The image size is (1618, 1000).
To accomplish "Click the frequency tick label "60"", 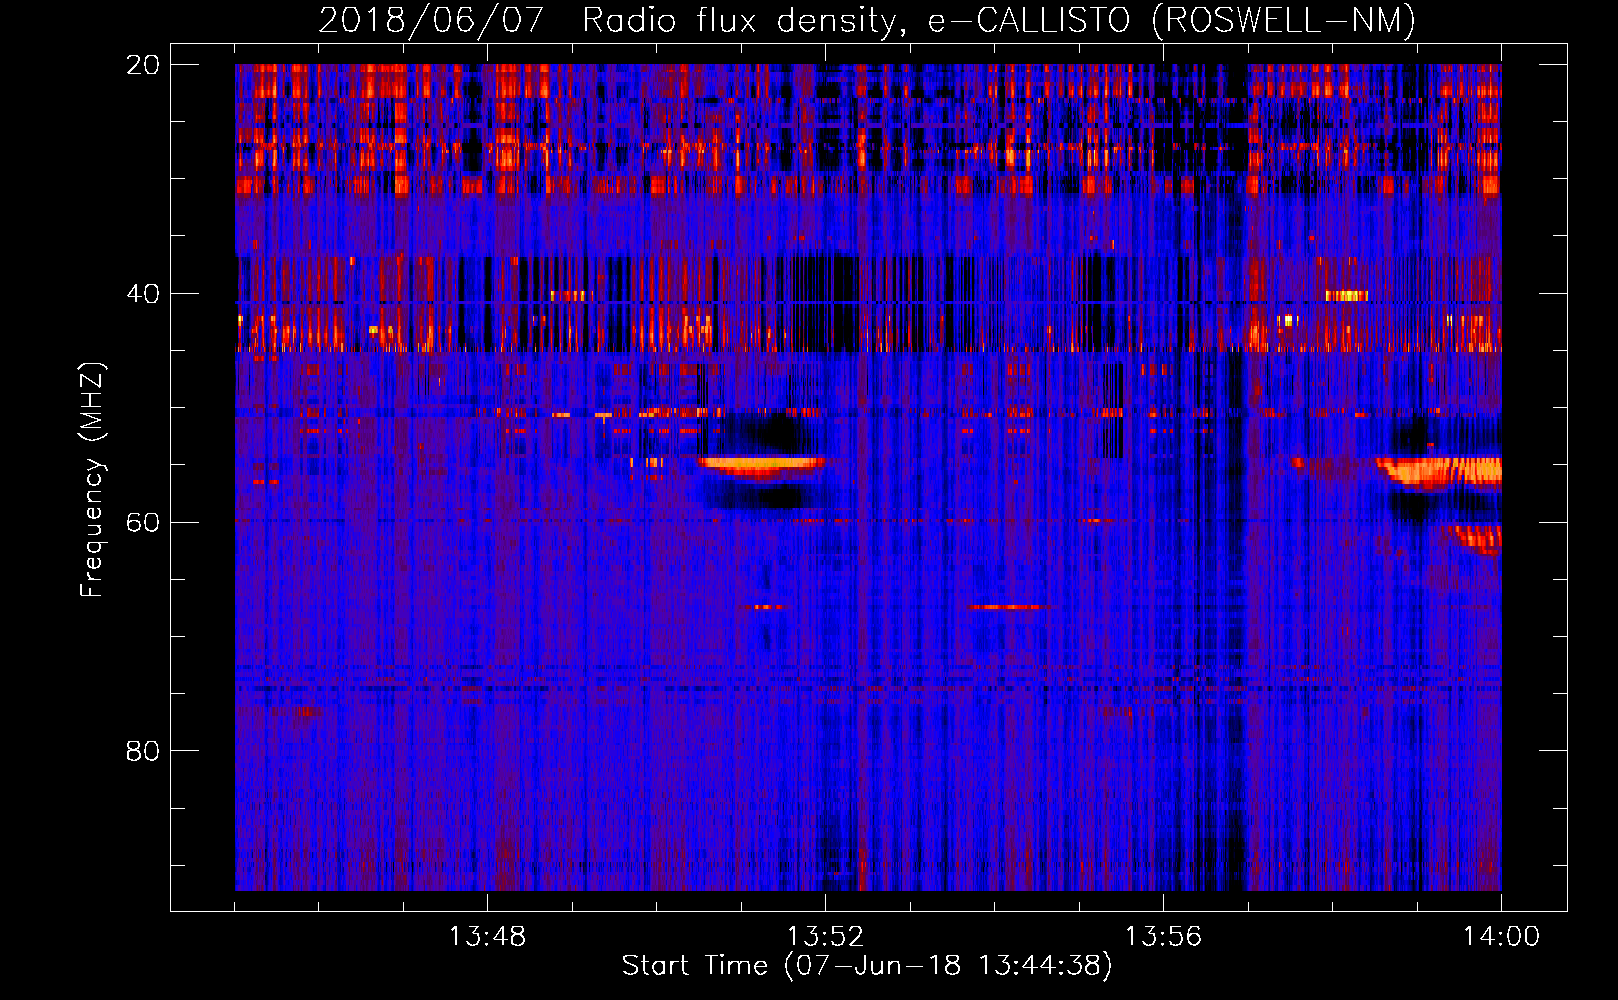I will 142,523.
